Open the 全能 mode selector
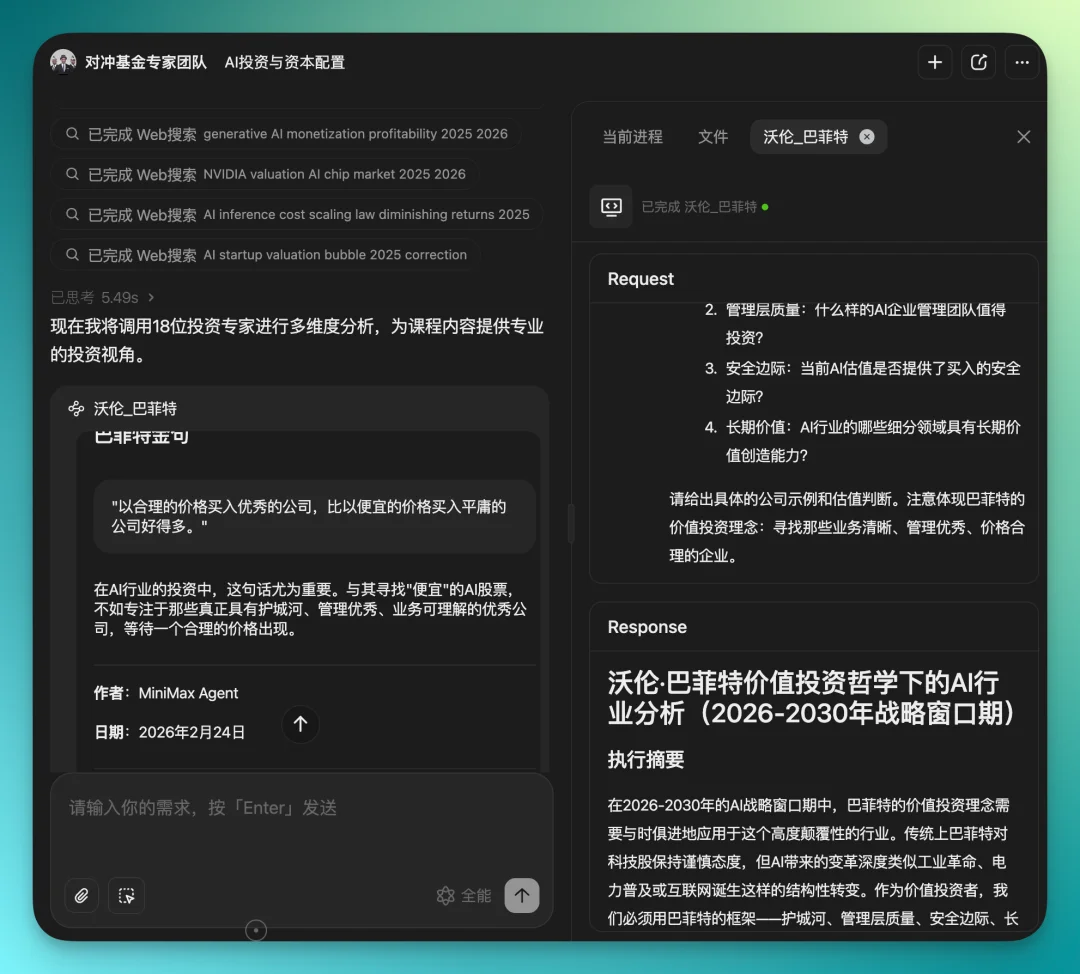 pyautogui.click(x=463, y=896)
